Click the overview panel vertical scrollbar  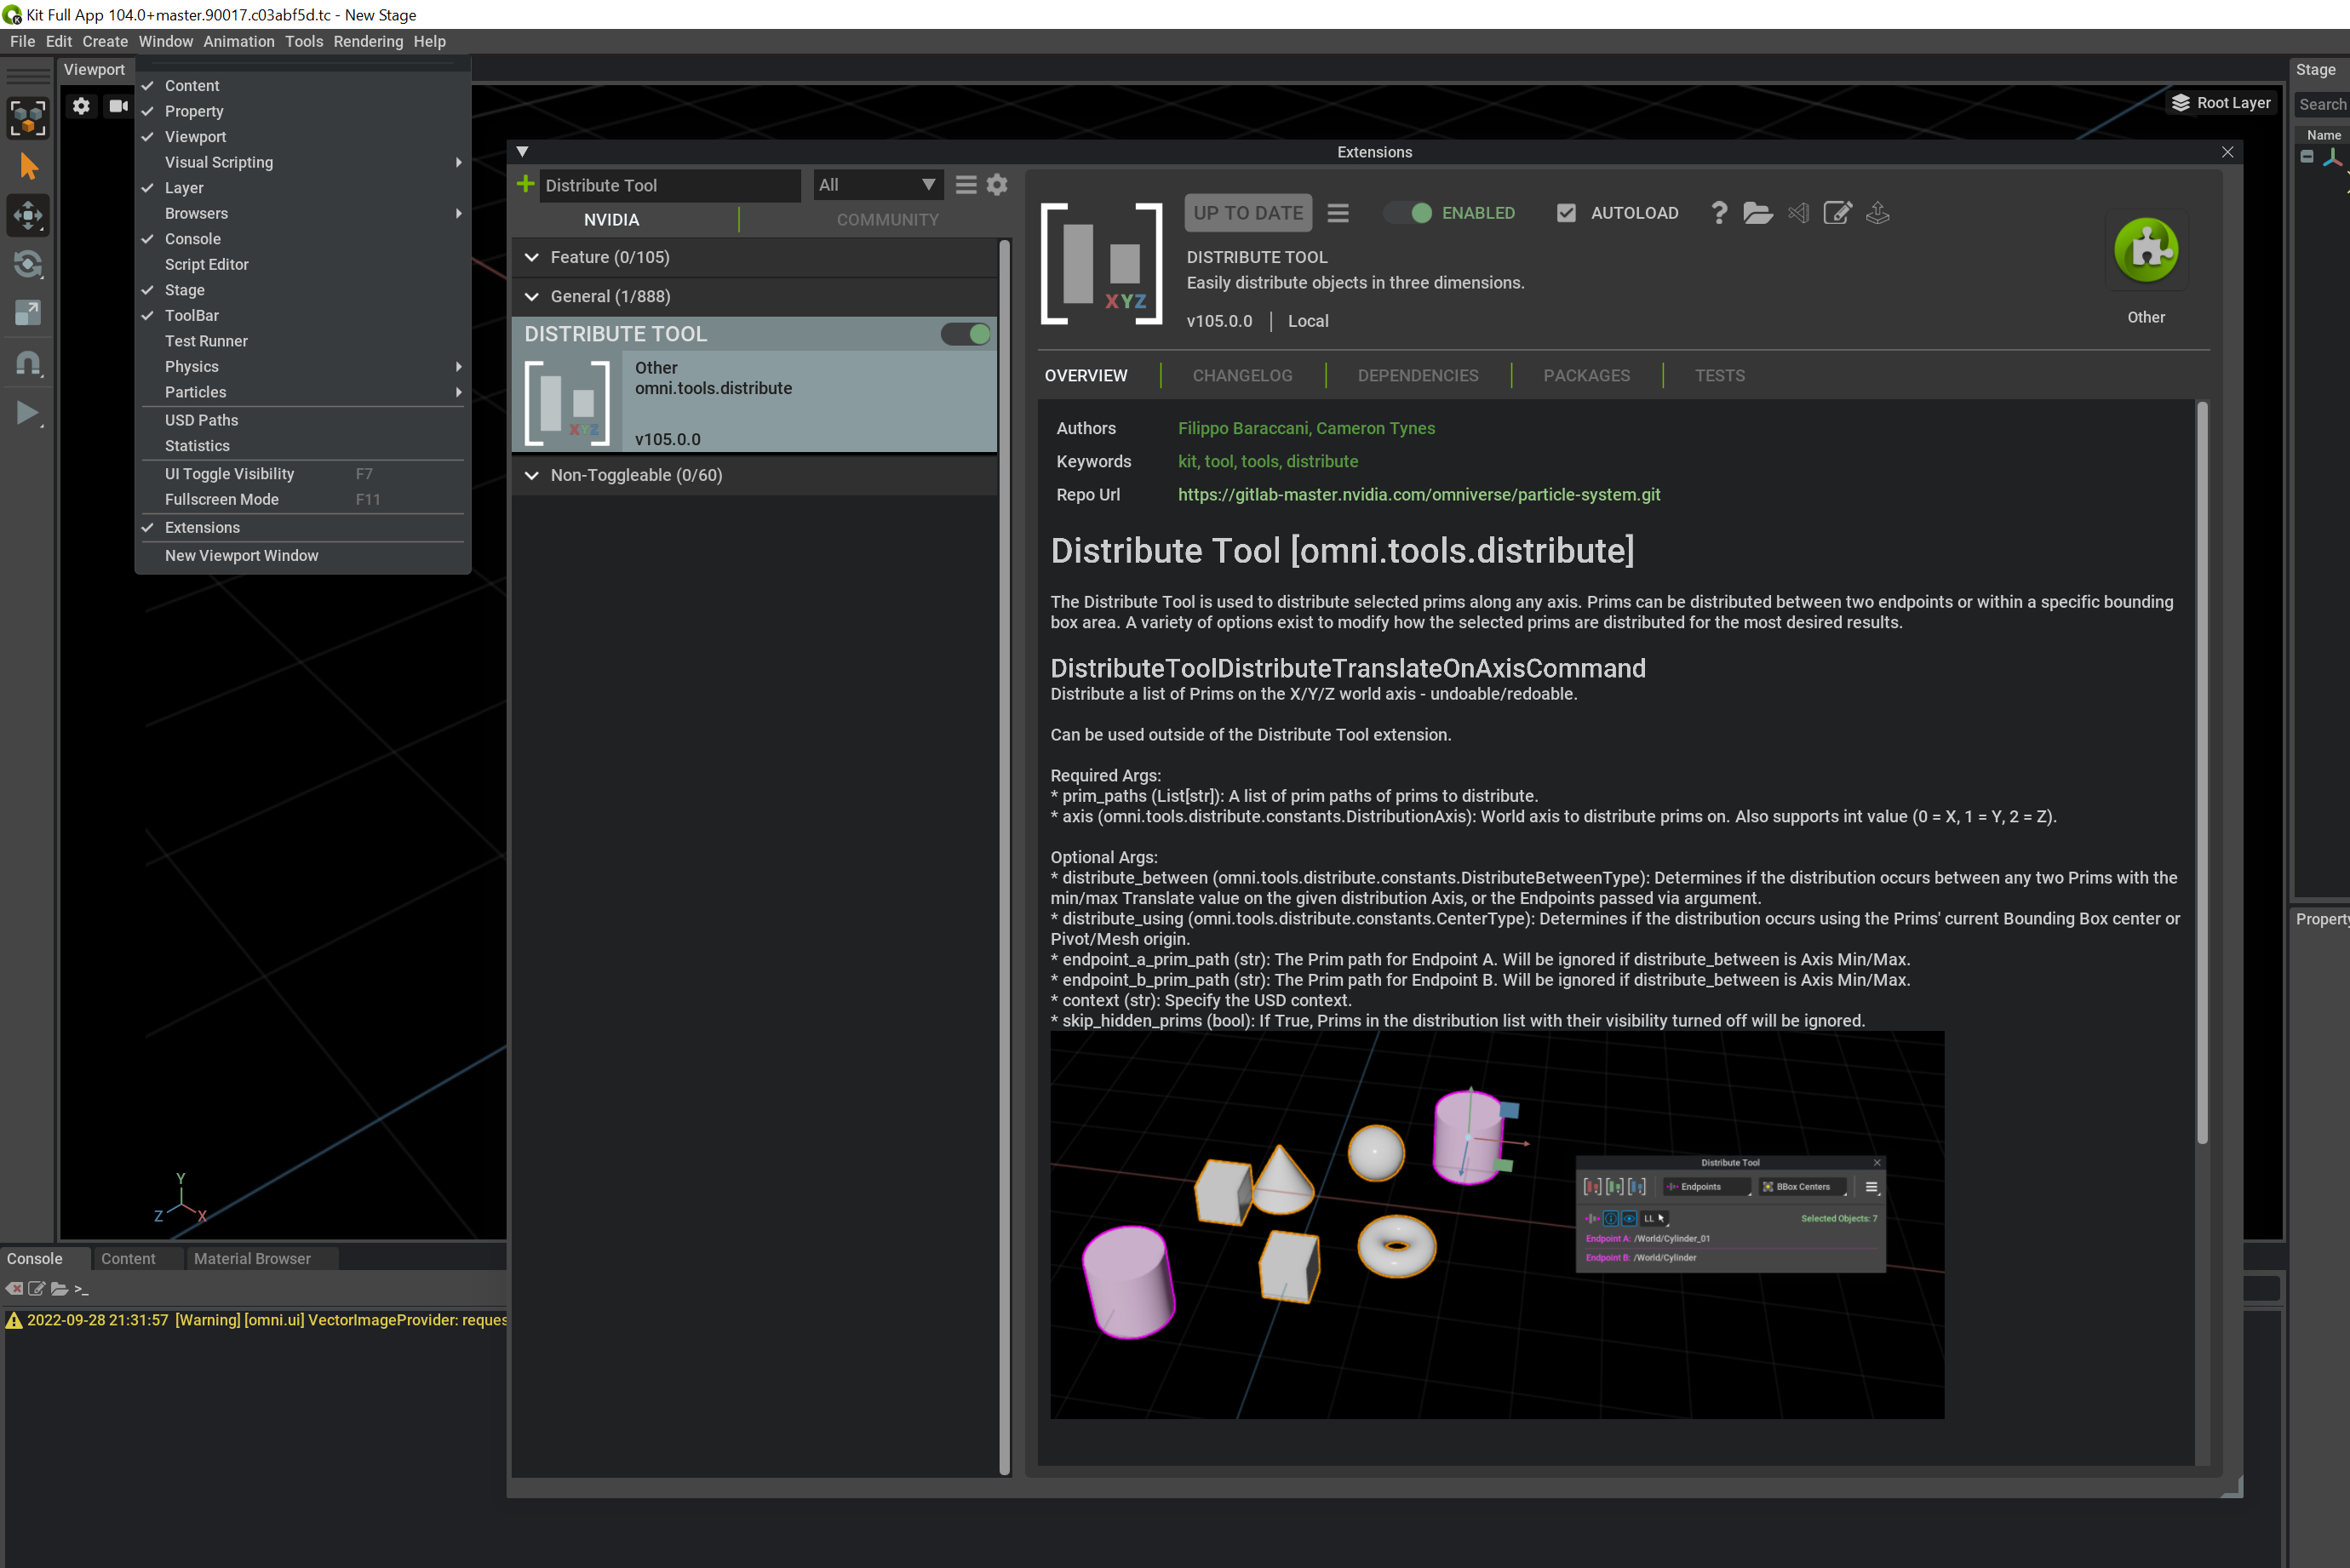tap(2201, 773)
